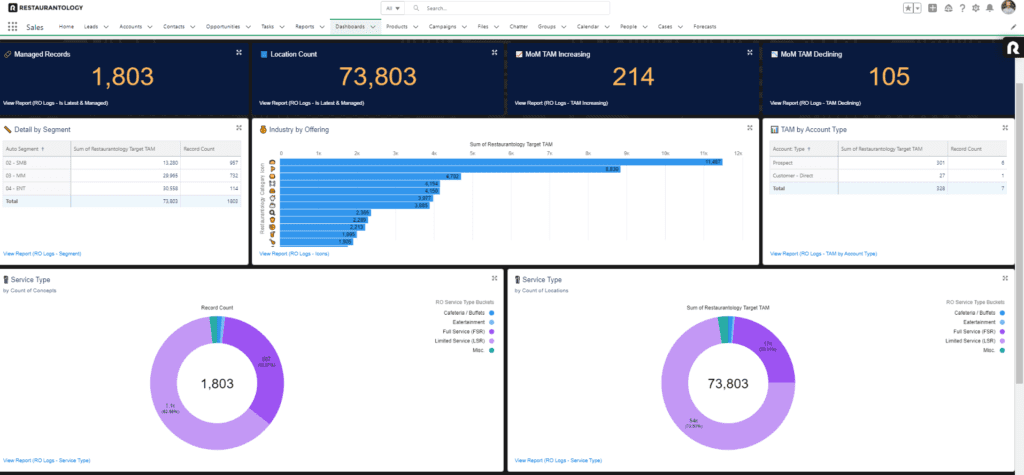Click the 'Customer - Direct' account type cell
Screen dimensions: 1024x475
(x=803, y=176)
